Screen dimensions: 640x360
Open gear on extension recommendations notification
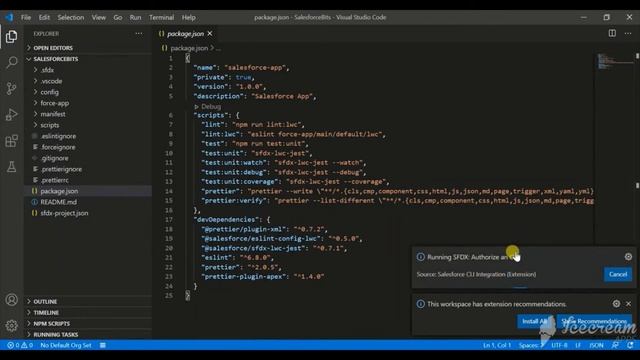pos(616,304)
